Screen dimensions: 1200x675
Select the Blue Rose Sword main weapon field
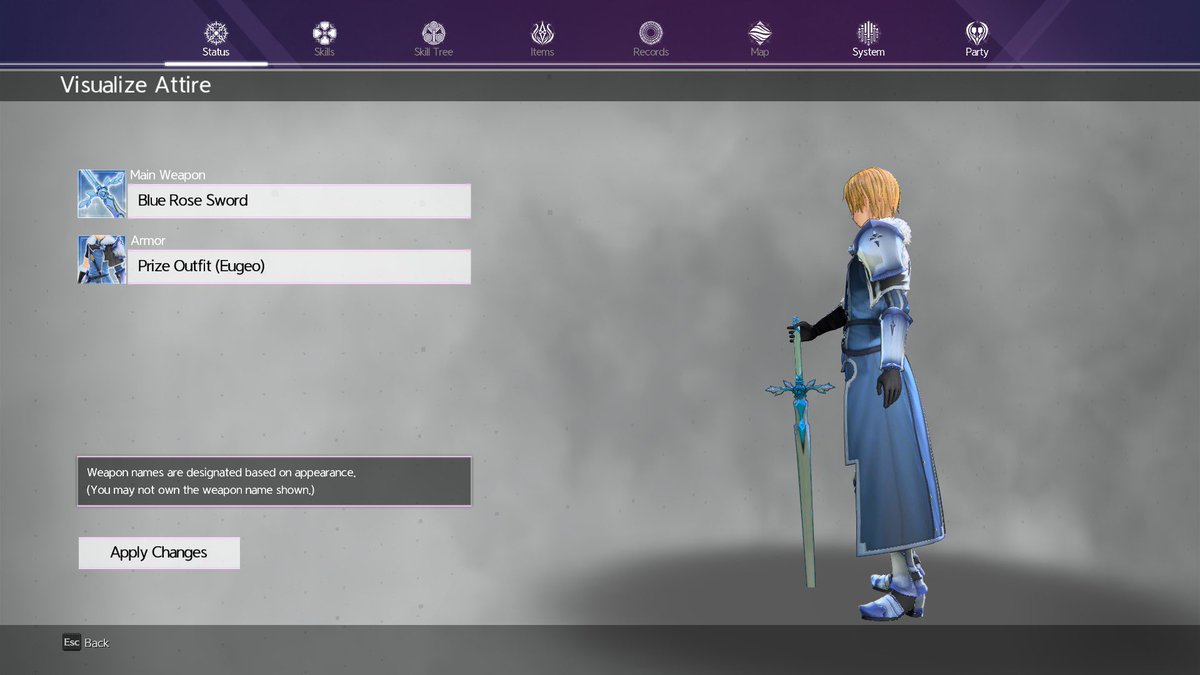300,200
